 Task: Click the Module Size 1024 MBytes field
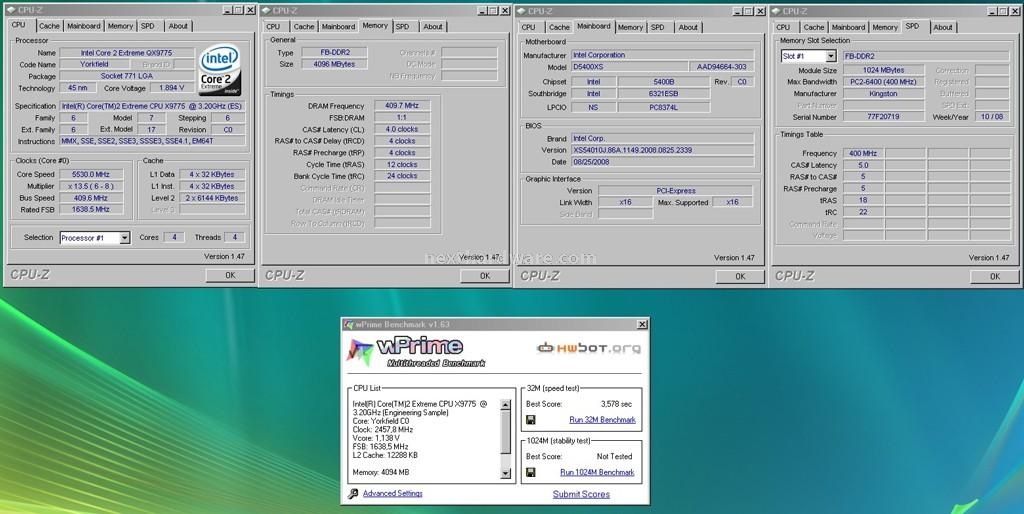(883, 71)
